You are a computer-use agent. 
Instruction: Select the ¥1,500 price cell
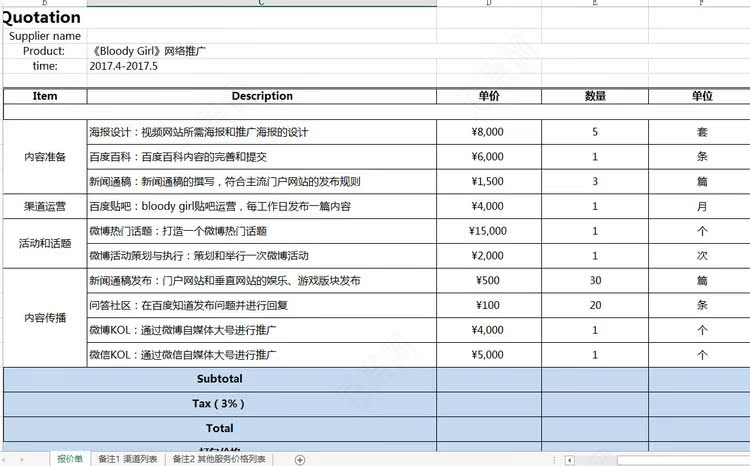(x=489, y=181)
